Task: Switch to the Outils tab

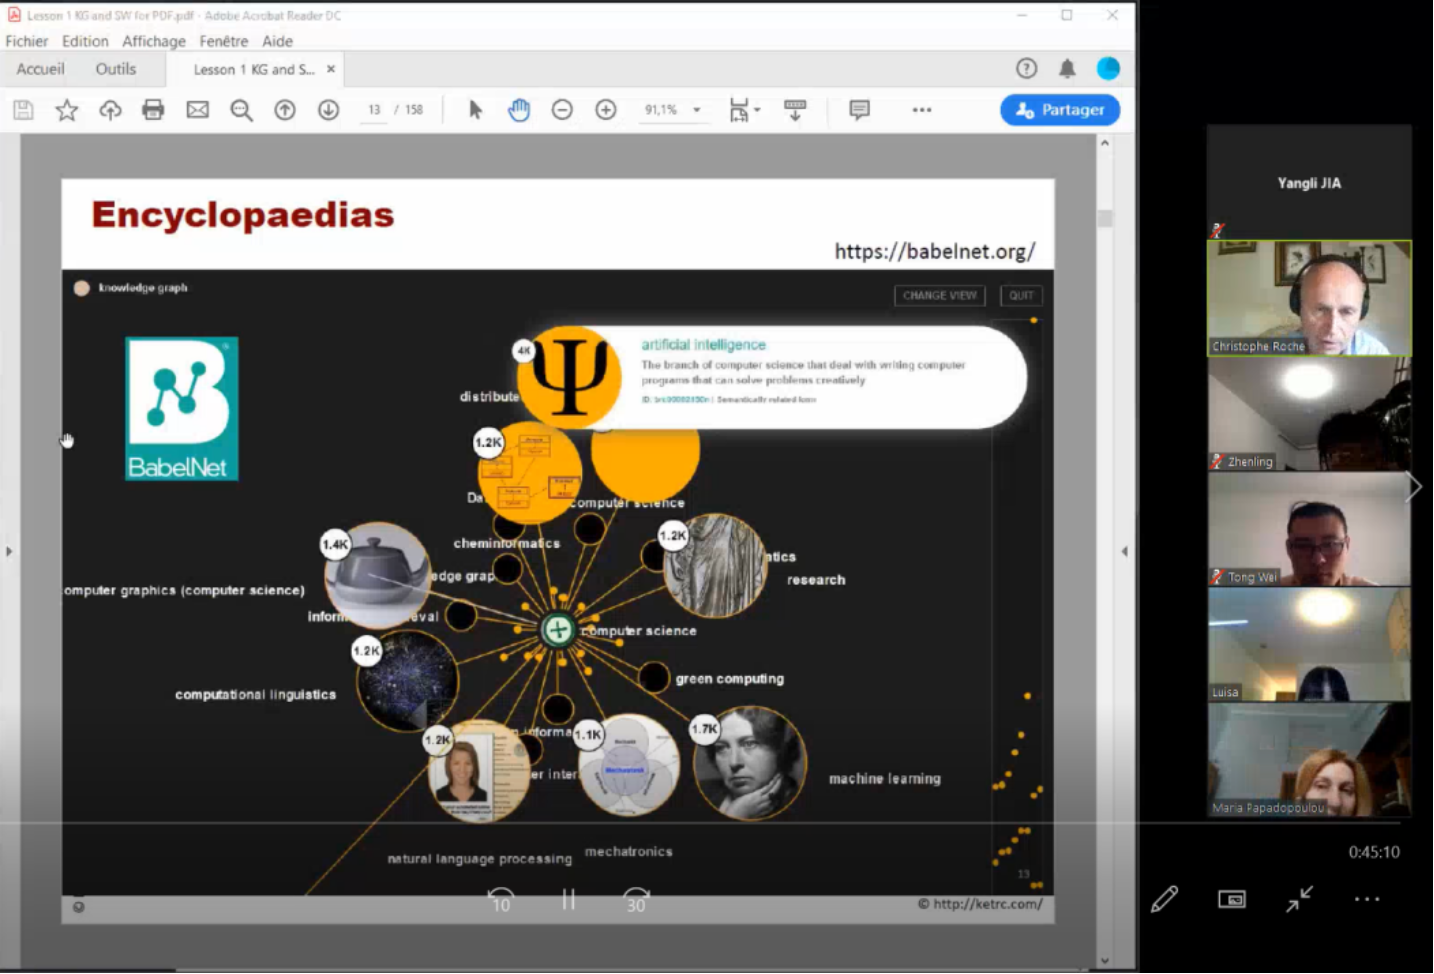Action: (x=115, y=69)
